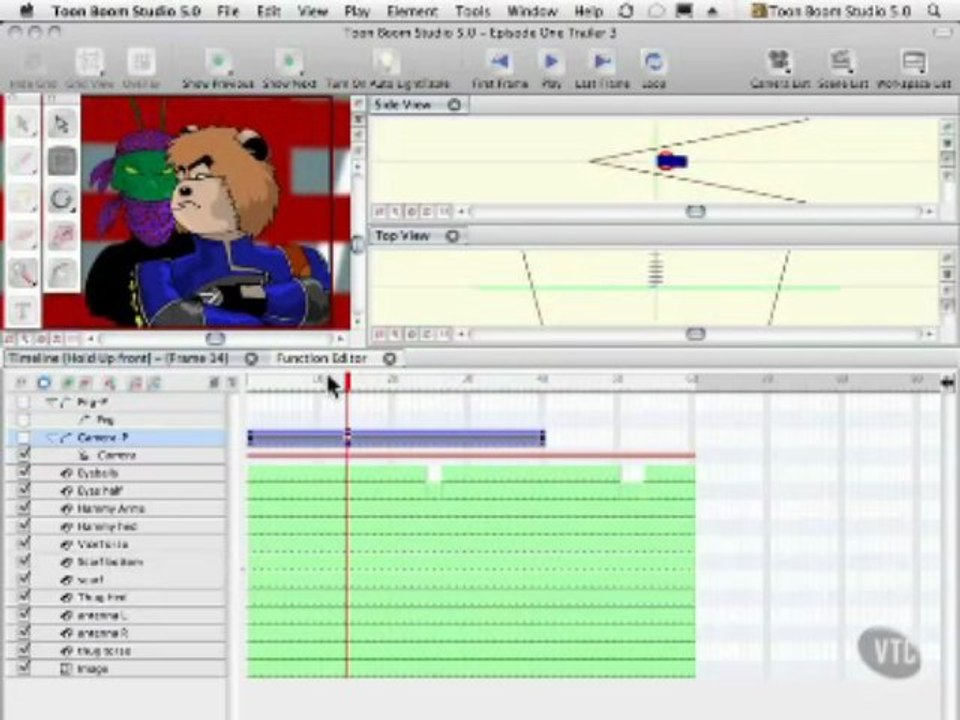960x720 pixels.
Task: Open the Play menu
Action: click(x=357, y=11)
